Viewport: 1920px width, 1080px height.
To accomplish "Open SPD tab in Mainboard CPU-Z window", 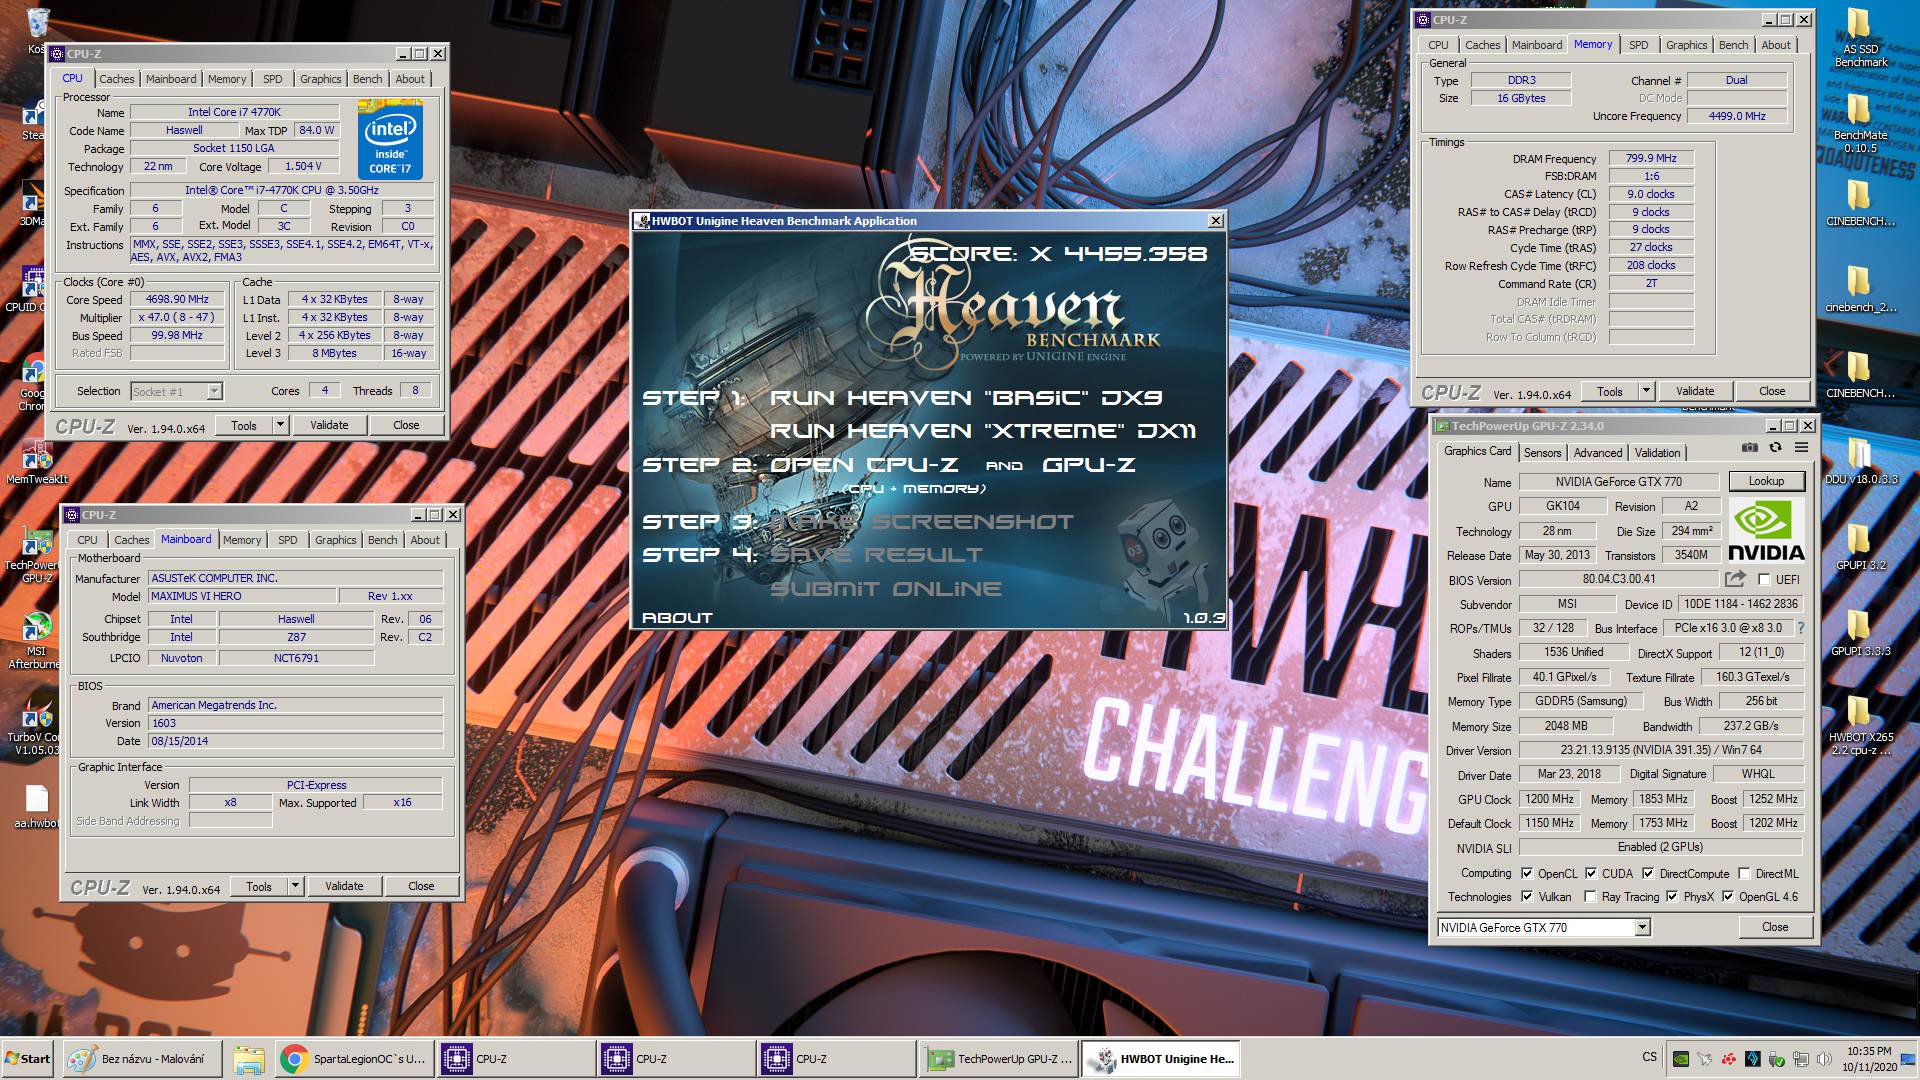I will 288,540.
